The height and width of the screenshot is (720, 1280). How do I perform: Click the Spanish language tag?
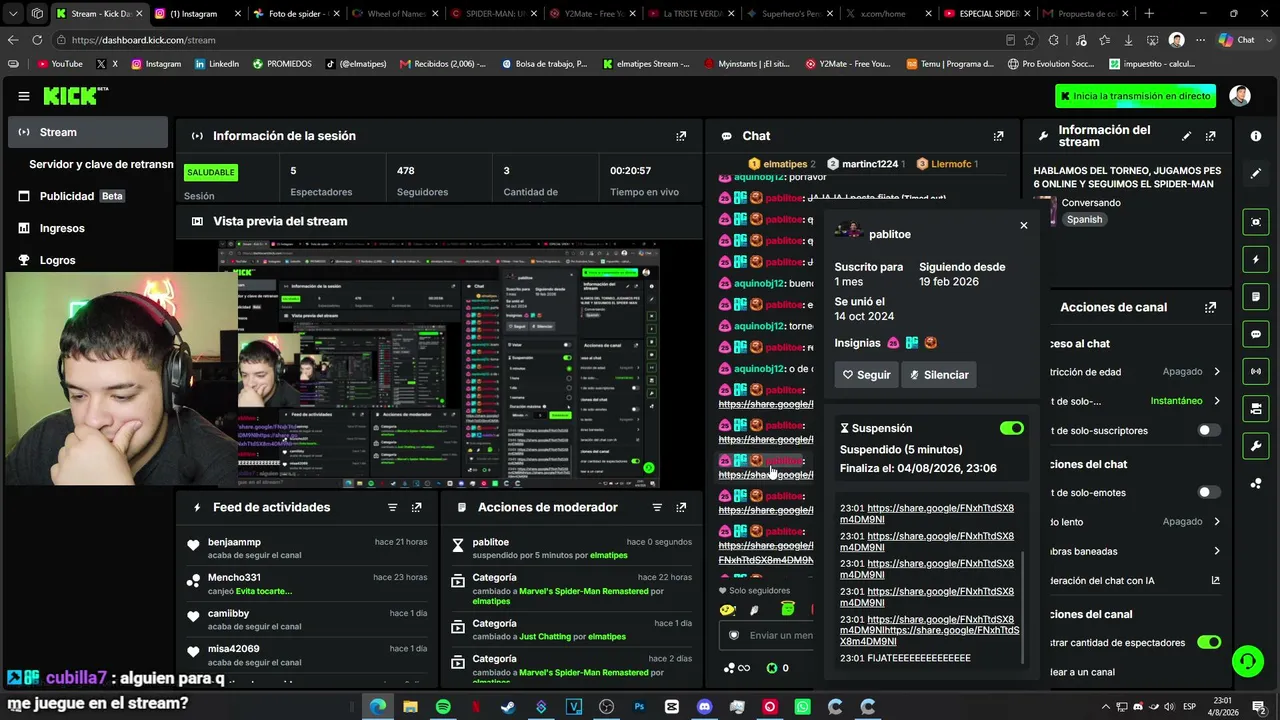point(1084,219)
